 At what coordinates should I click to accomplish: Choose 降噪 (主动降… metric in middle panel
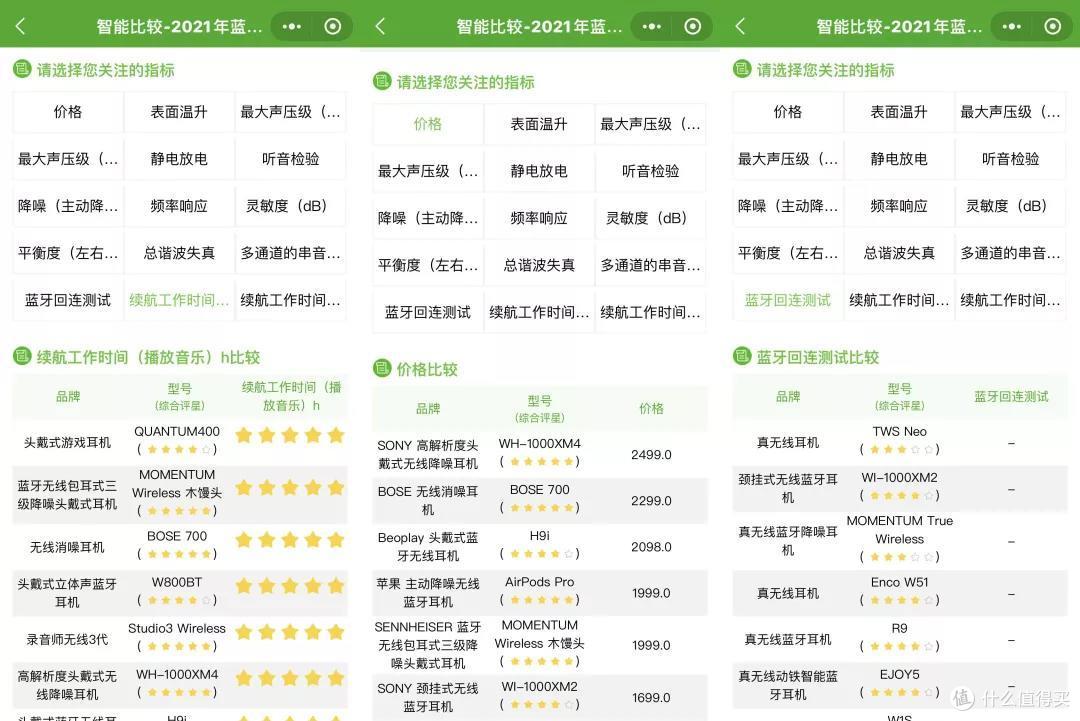[x=428, y=218]
